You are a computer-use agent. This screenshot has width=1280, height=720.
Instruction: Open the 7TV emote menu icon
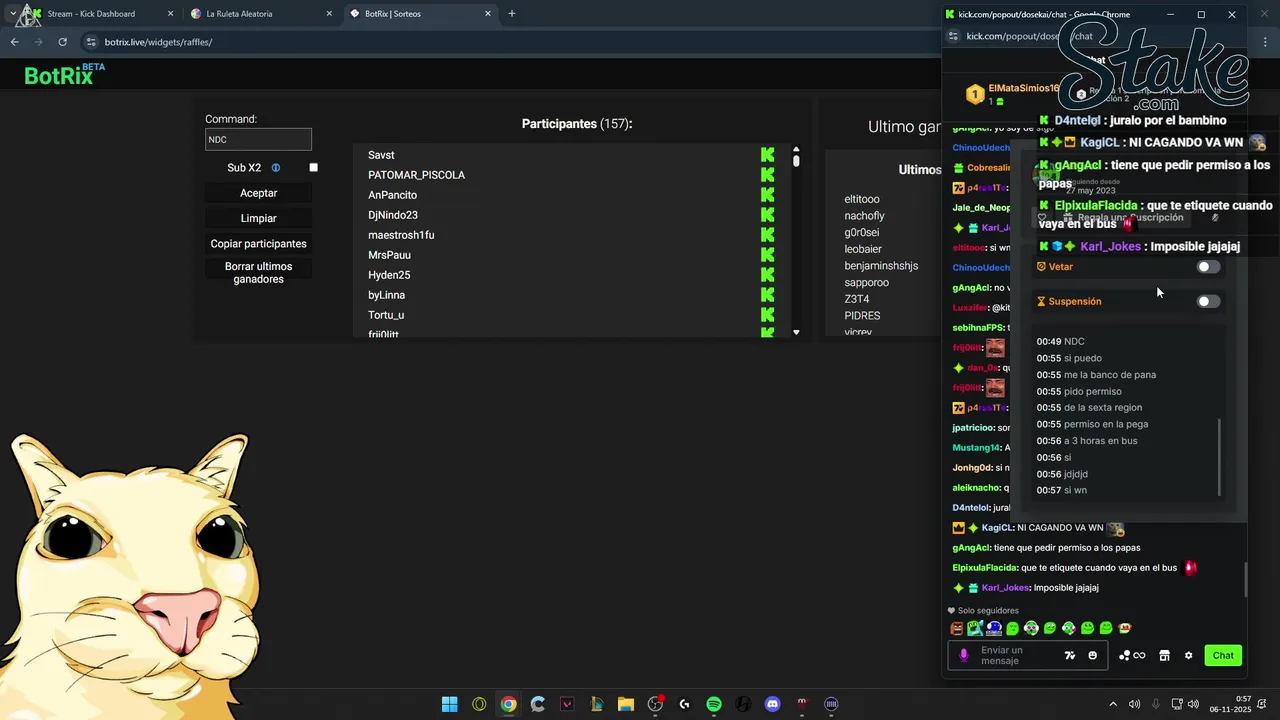tap(1069, 655)
